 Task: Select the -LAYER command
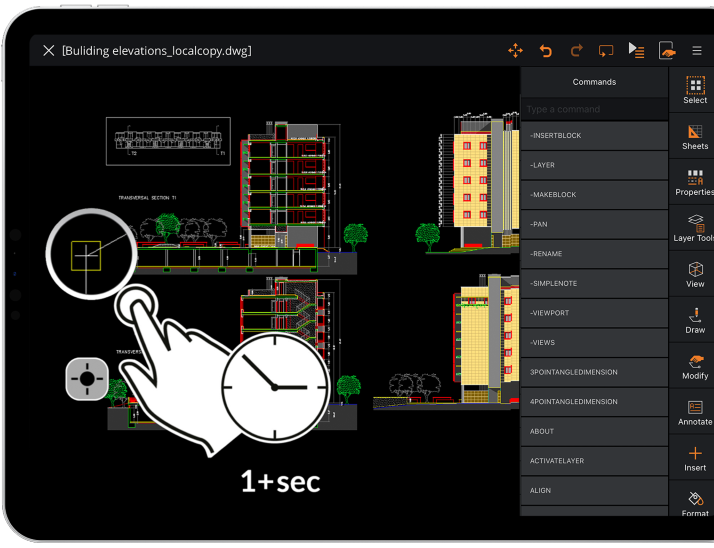pyautogui.click(x=594, y=165)
